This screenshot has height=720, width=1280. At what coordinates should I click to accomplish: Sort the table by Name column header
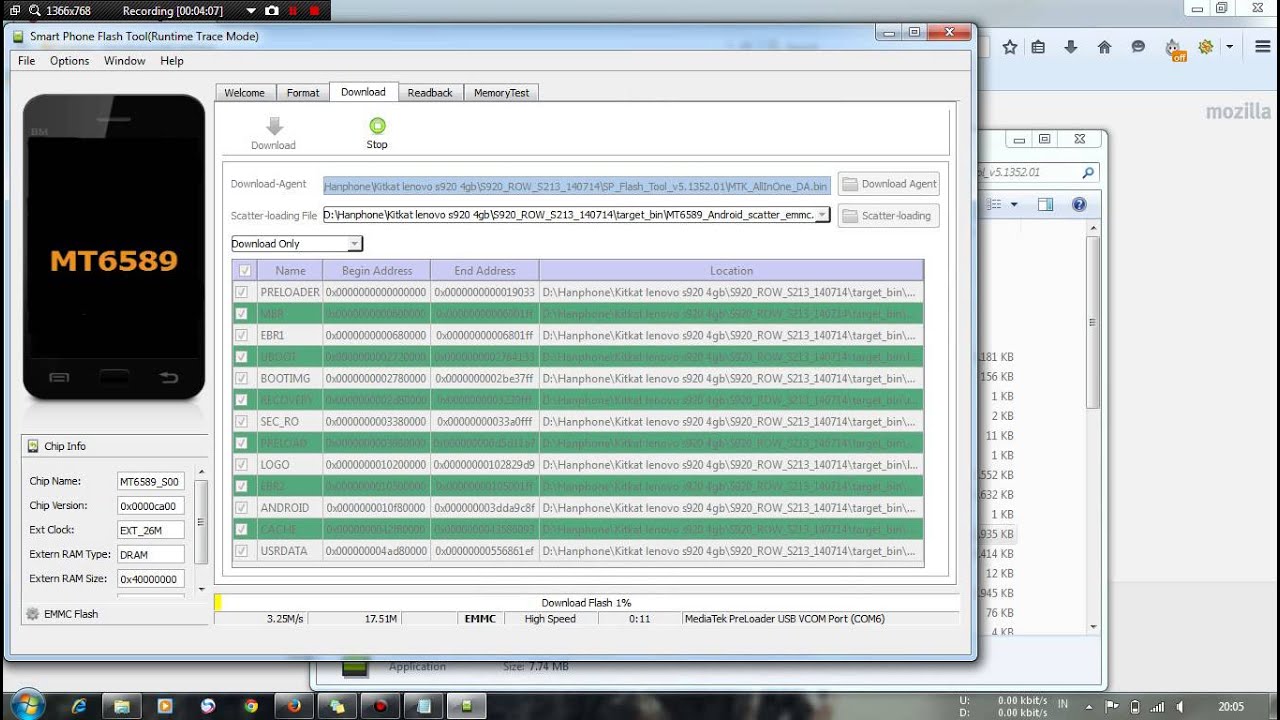290,270
